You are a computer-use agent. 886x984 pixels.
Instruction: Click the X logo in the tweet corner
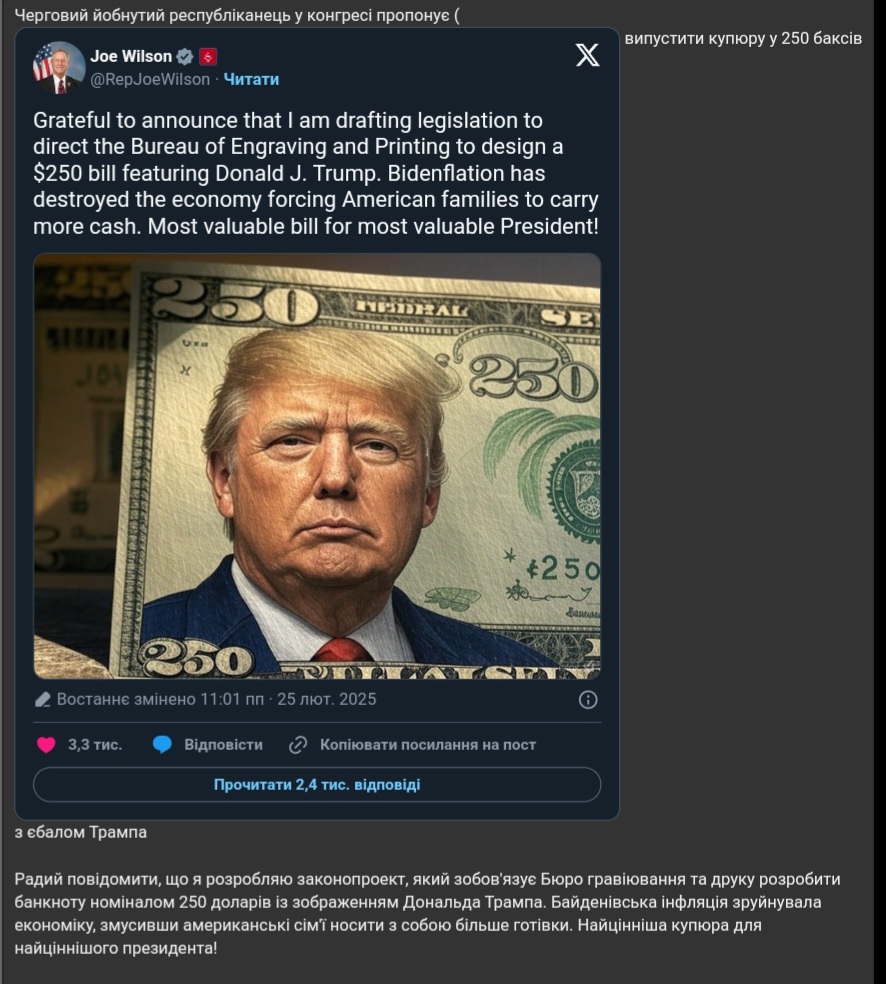[x=587, y=55]
